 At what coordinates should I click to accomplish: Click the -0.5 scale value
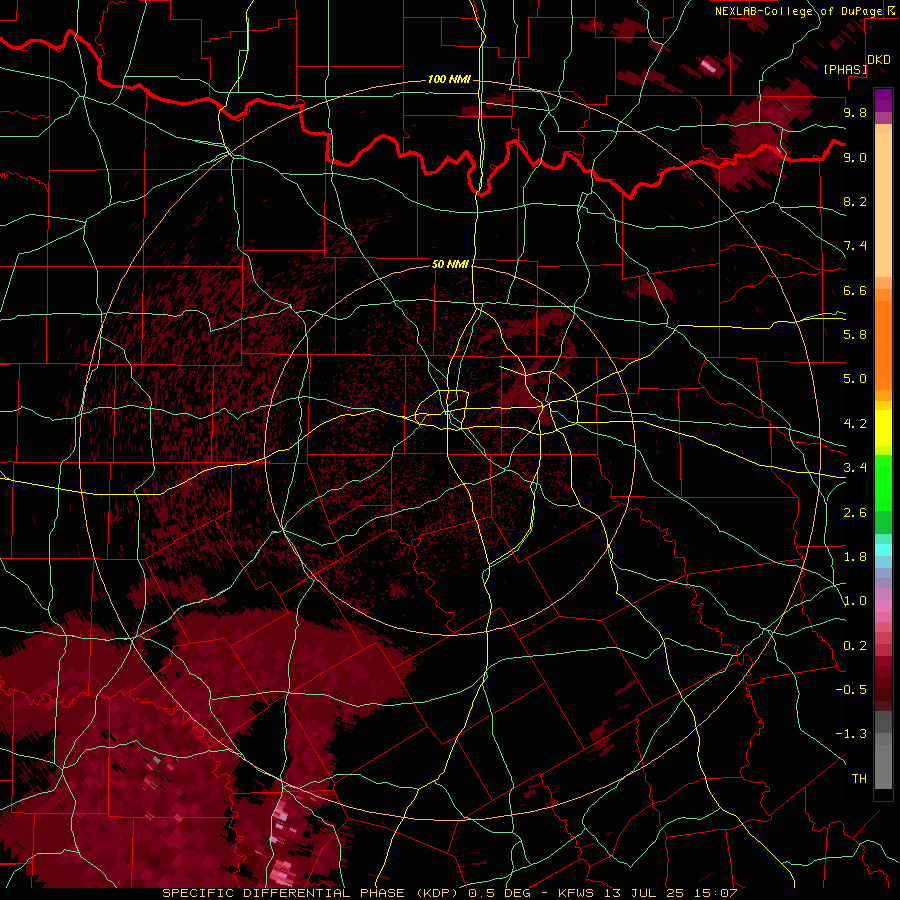click(851, 690)
